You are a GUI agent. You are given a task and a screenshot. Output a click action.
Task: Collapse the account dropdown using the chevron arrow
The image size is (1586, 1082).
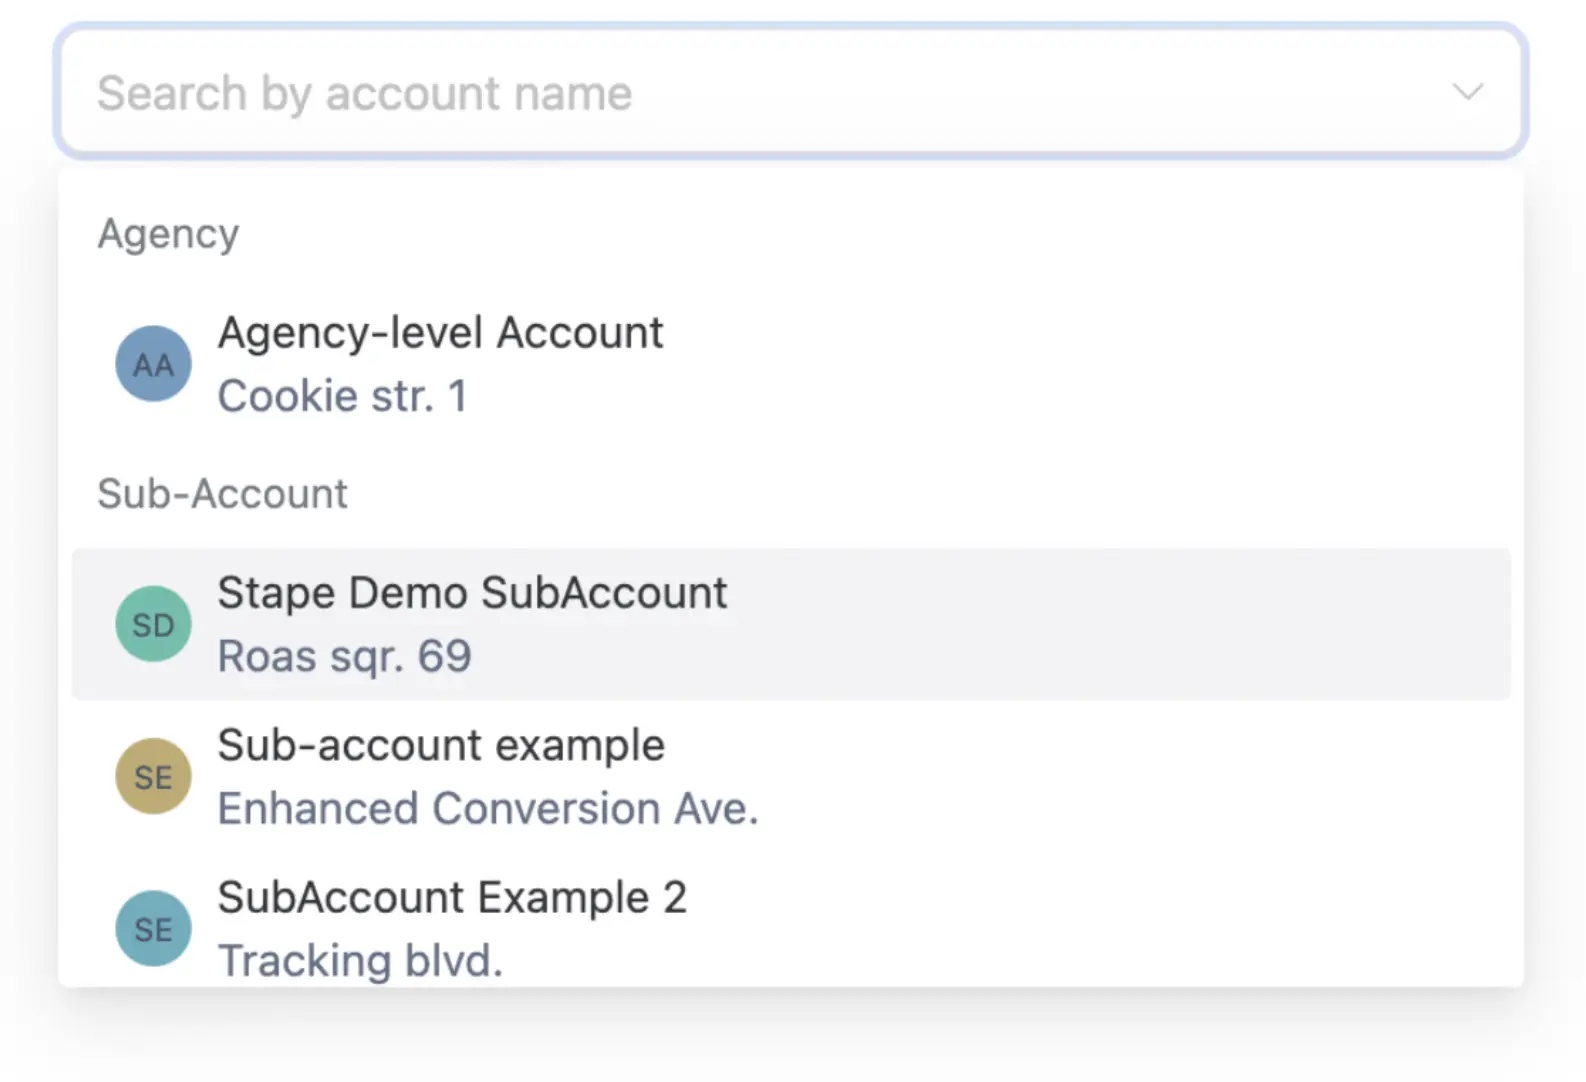pyautogui.click(x=1466, y=92)
